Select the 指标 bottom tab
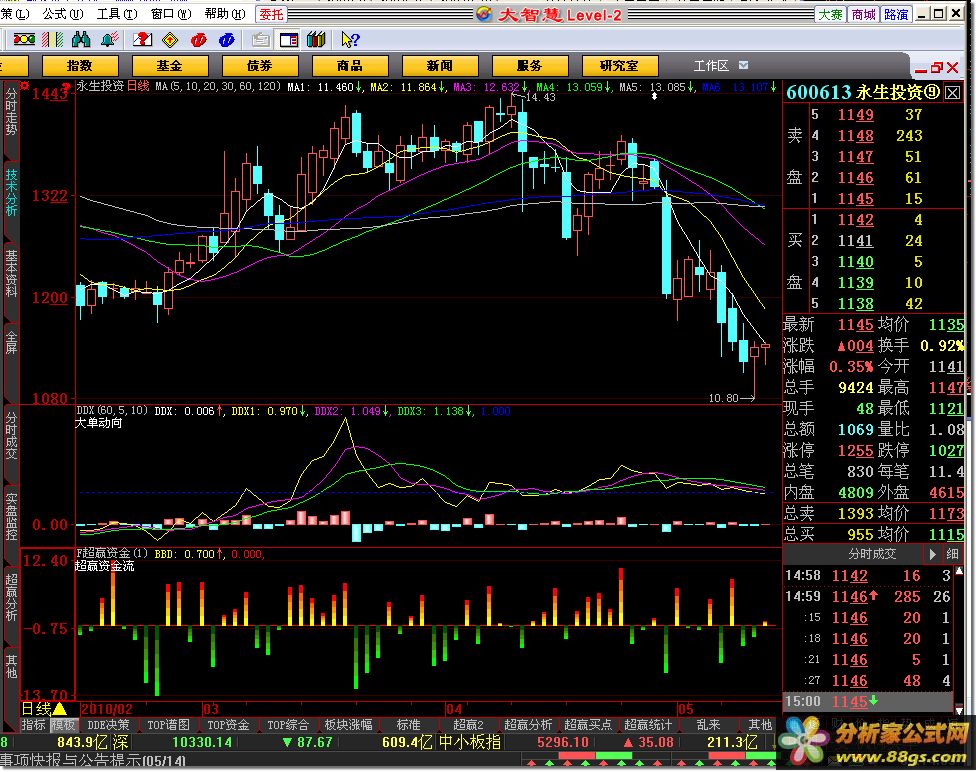 click(x=33, y=725)
